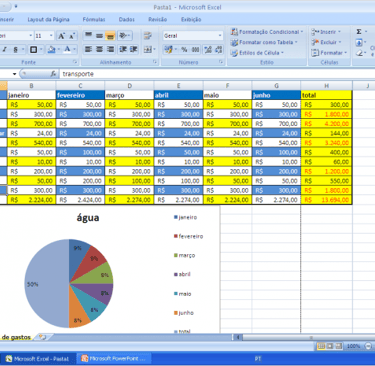Toggle italic formatting
This screenshot has height=366, width=375.
pos(5,50)
